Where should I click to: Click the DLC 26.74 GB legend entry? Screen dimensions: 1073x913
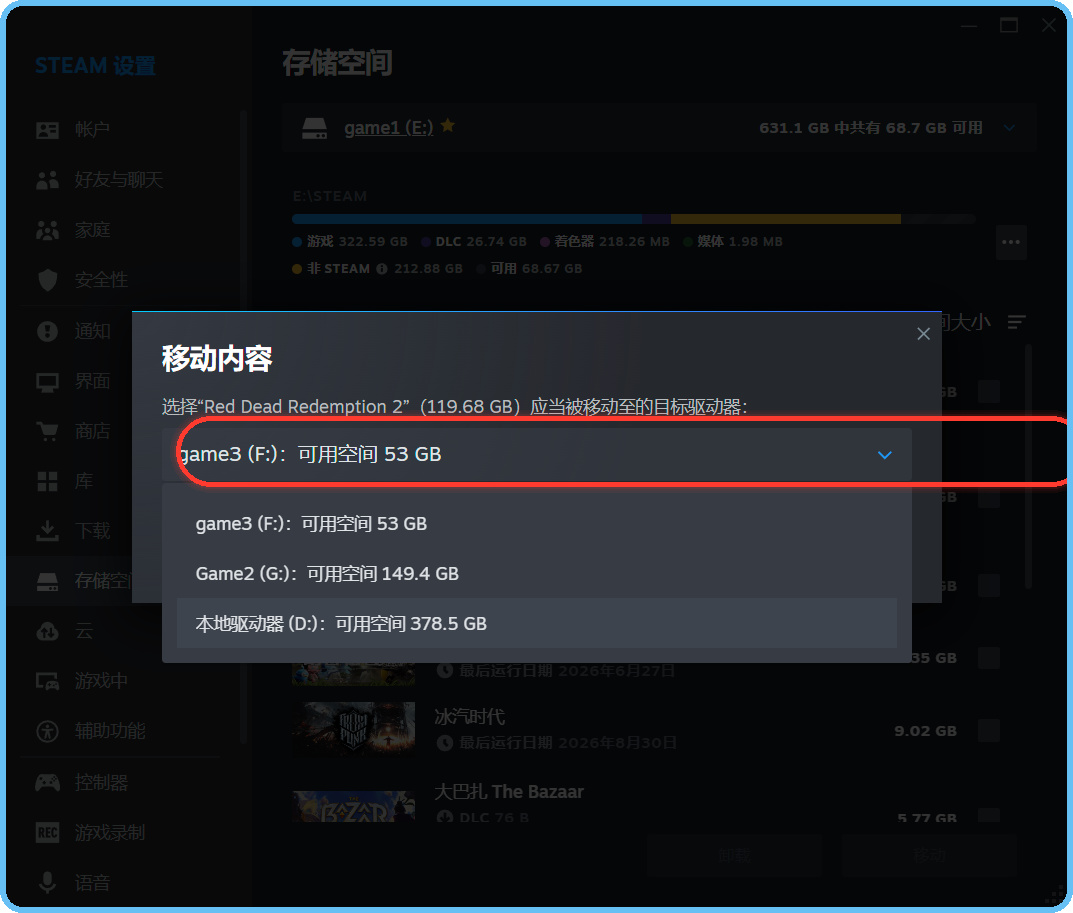tap(474, 242)
